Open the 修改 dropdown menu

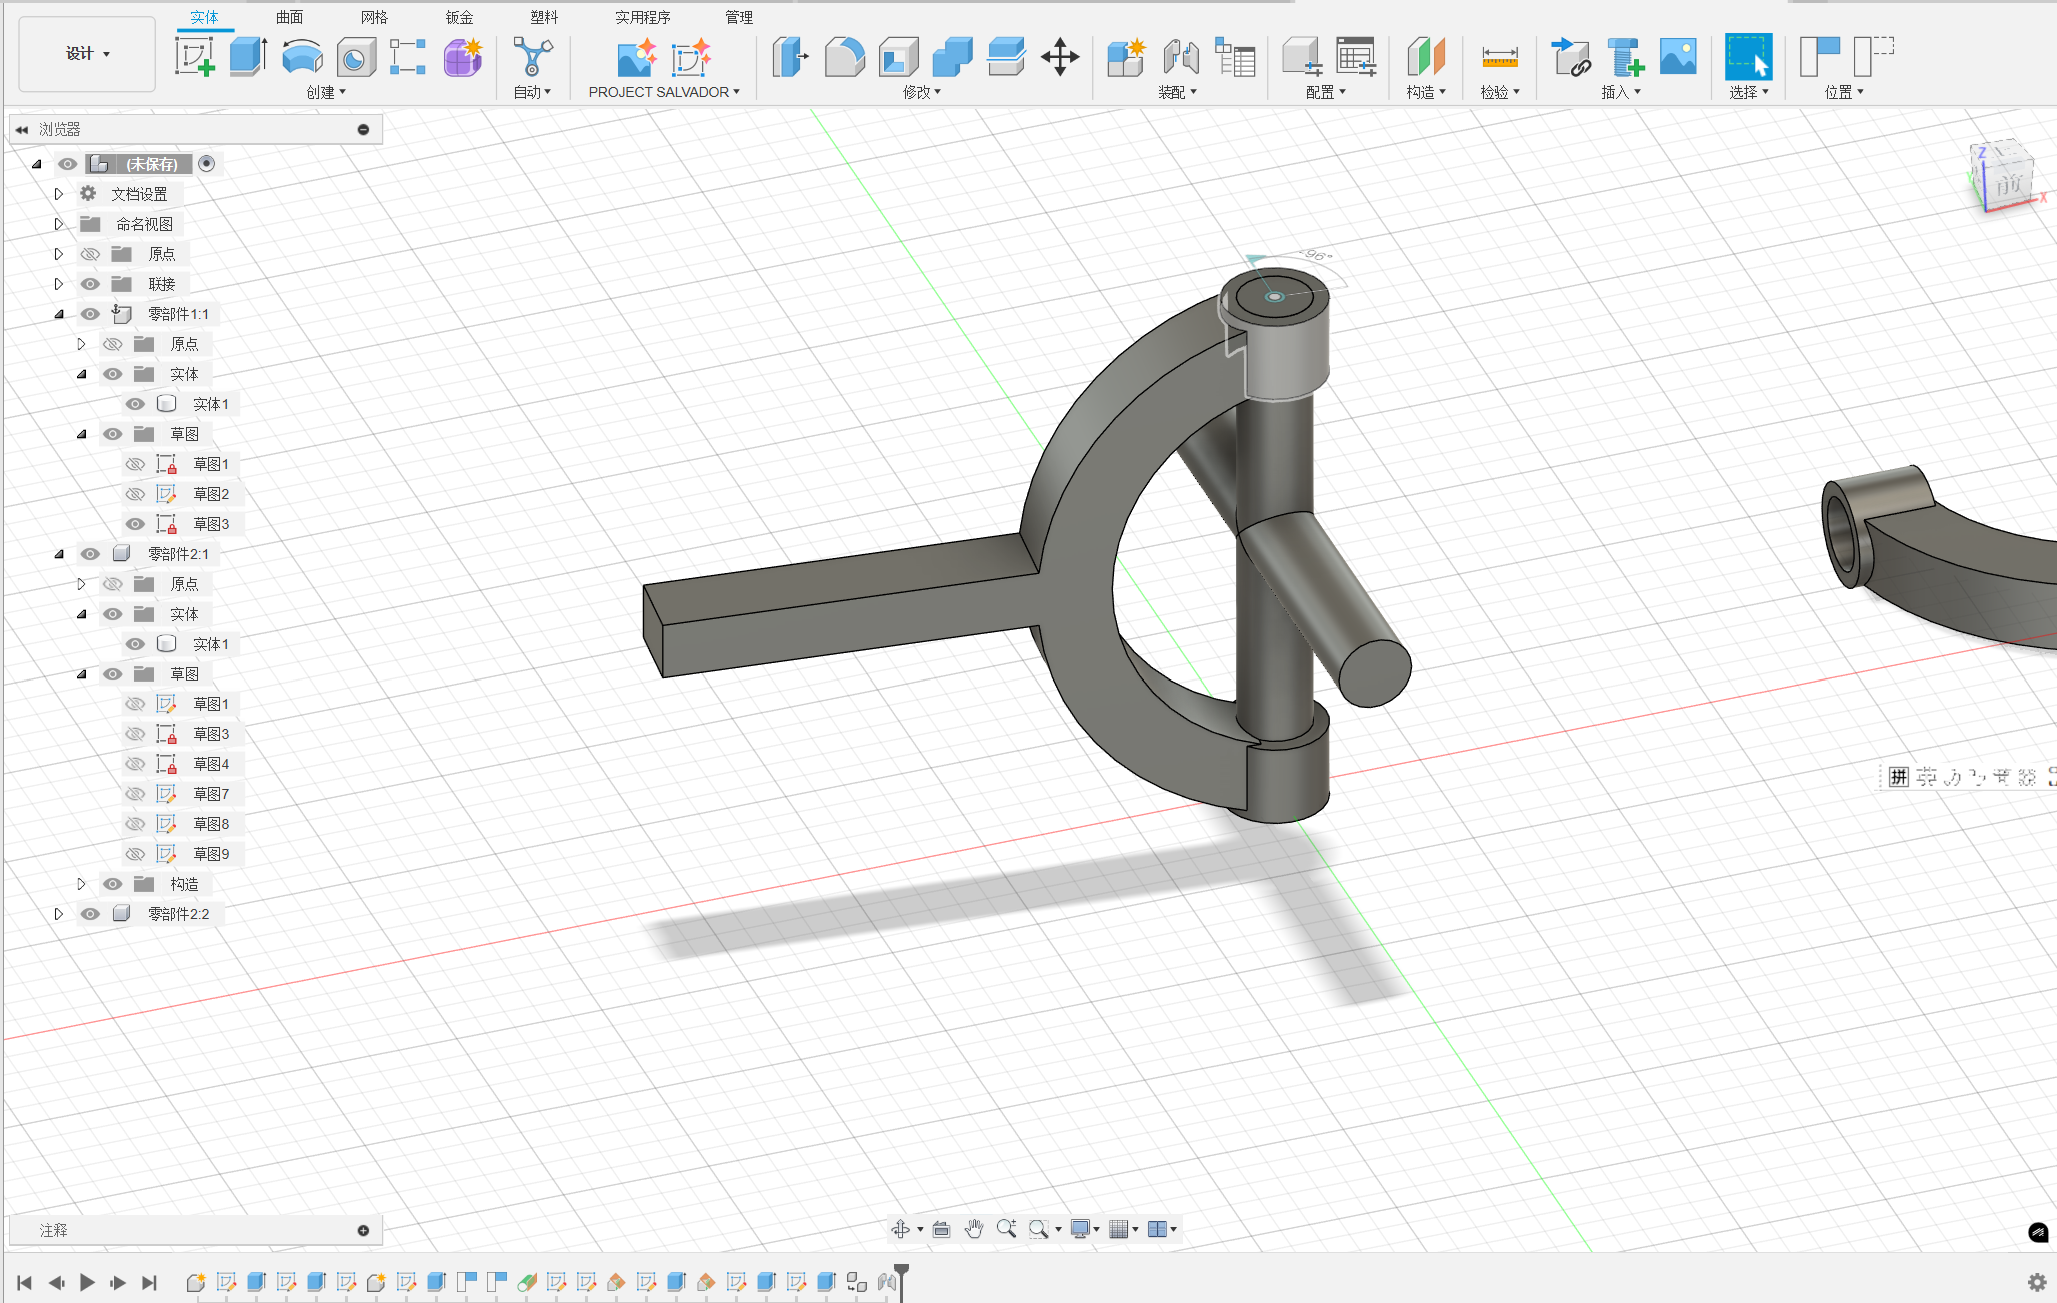(922, 92)
